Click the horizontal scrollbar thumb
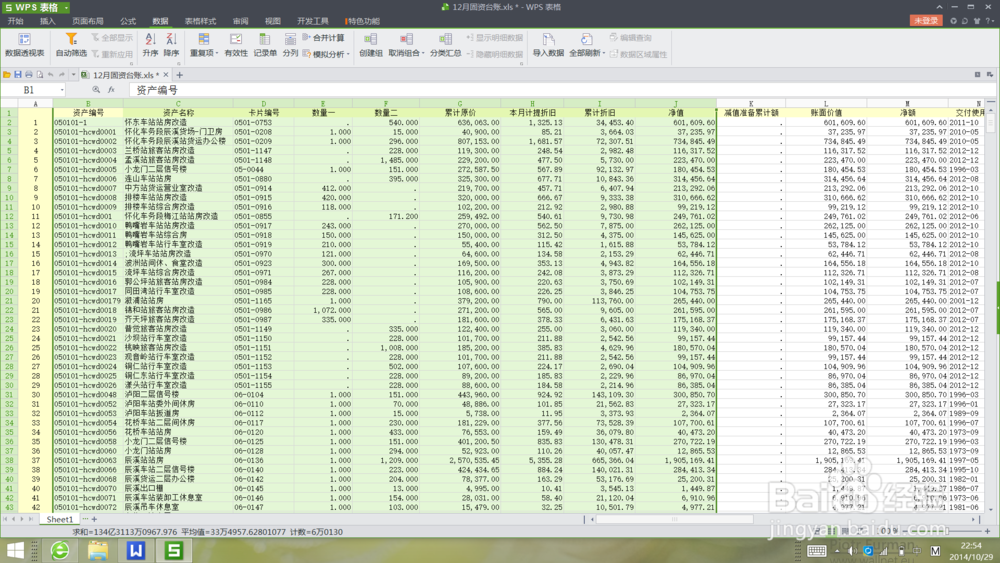This screenshot has height=563, width=1000. click(x=673, y=520)
